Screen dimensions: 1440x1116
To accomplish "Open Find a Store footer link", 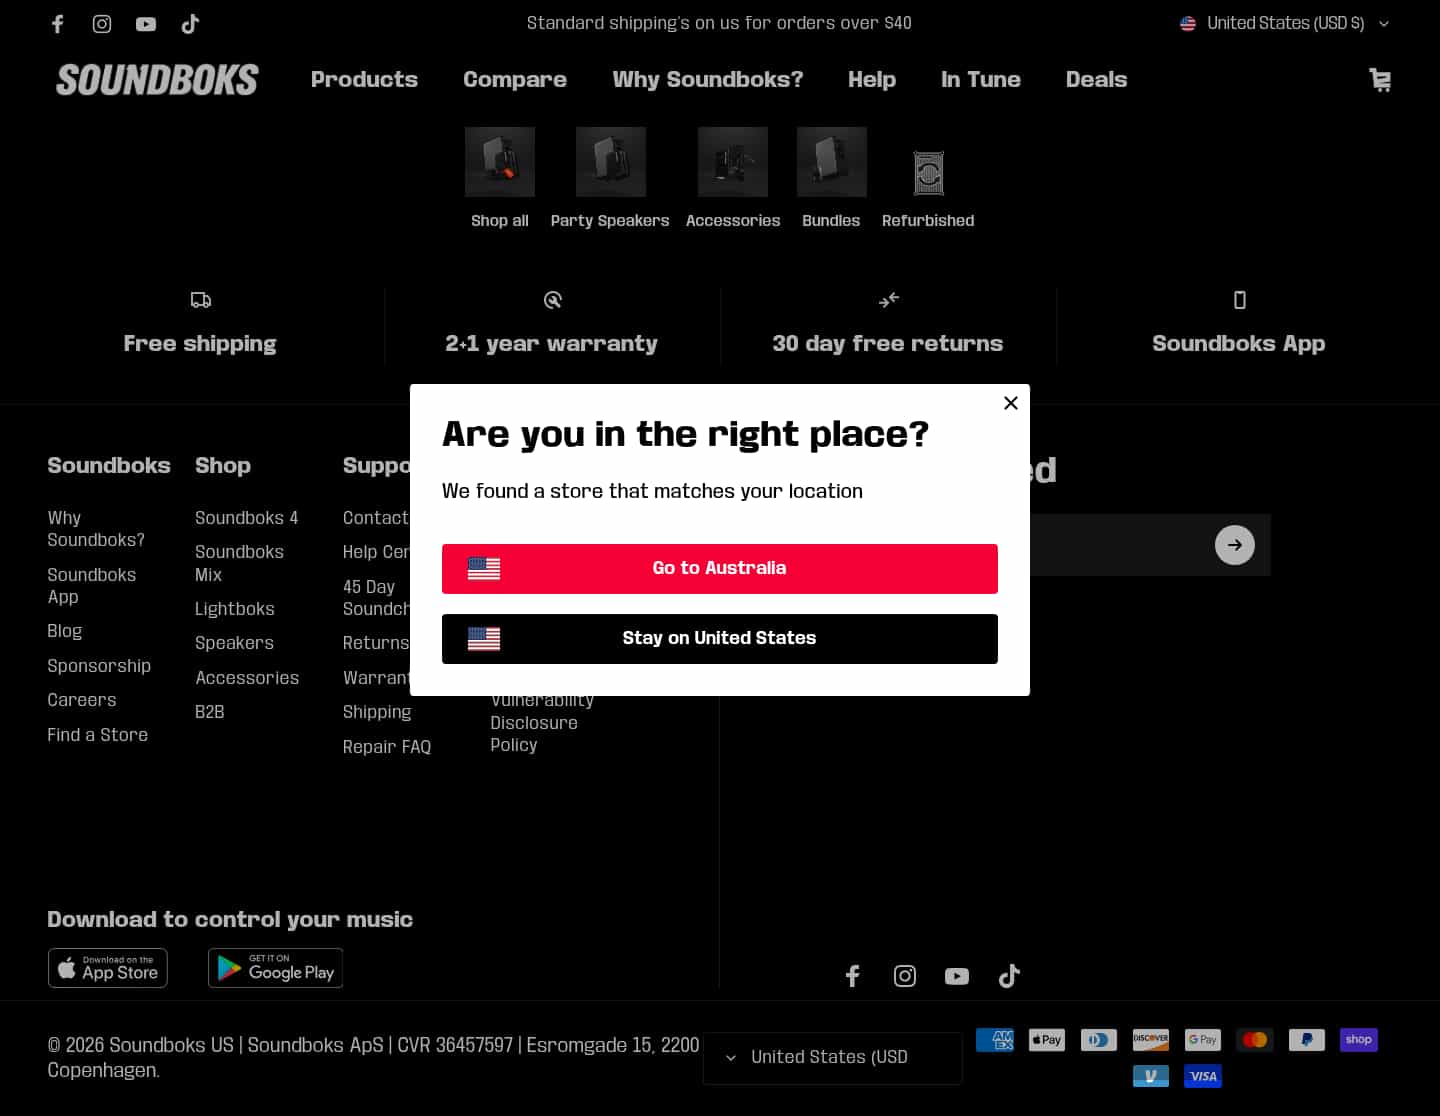I will point(98,735).
